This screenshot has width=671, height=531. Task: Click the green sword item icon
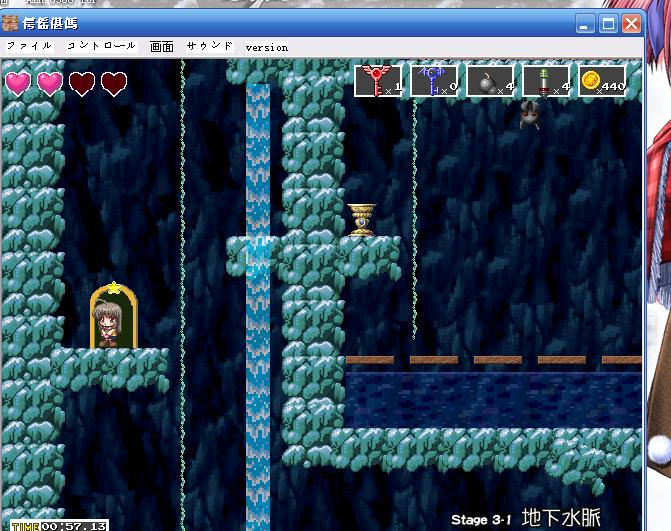click(546, 81)
